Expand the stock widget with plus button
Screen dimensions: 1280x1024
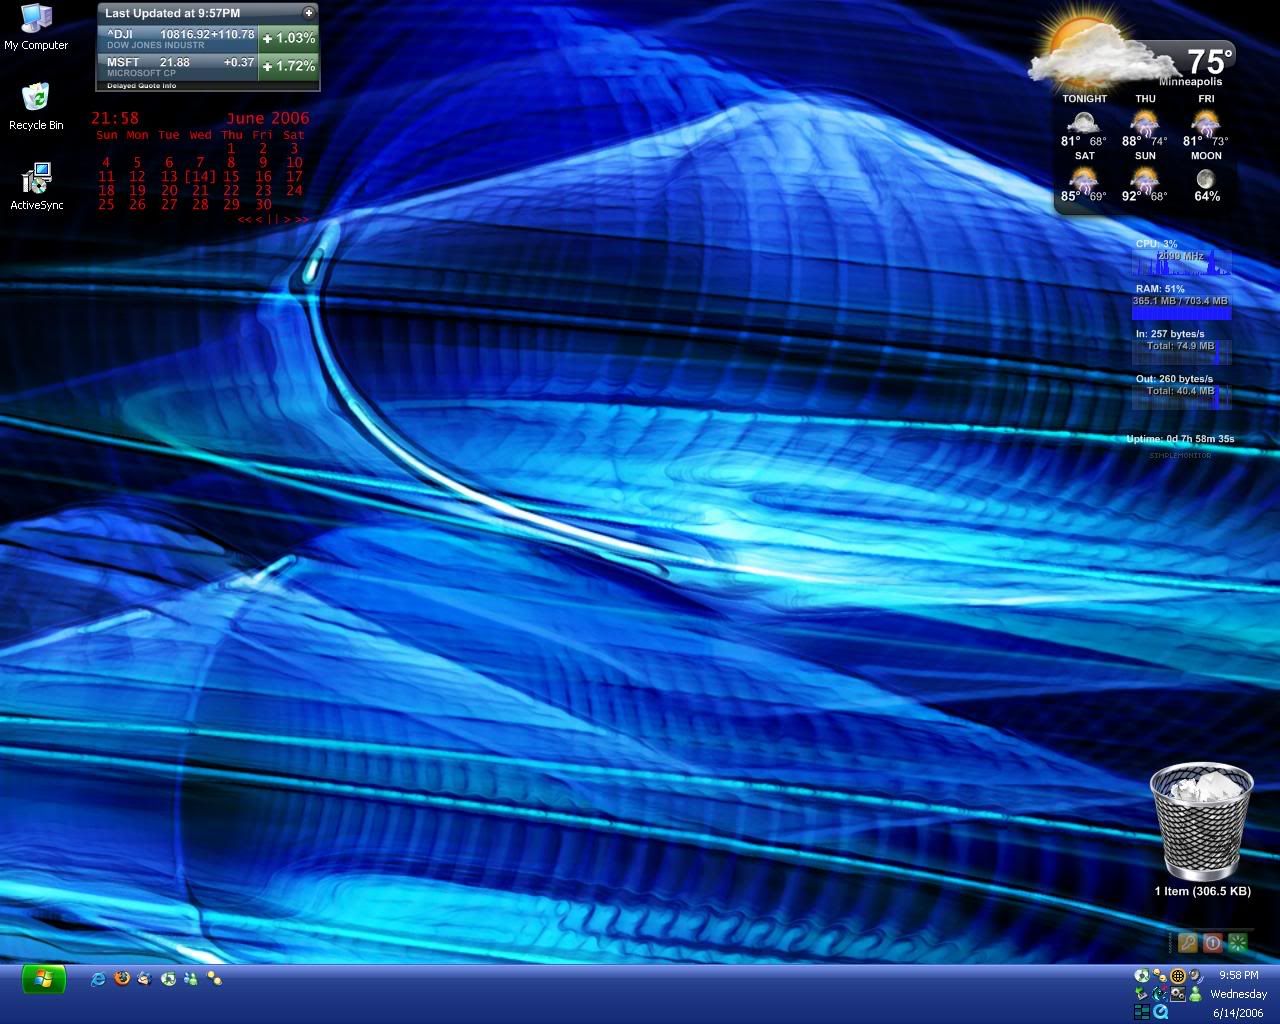pyautogui.click(x=308, y=13)
